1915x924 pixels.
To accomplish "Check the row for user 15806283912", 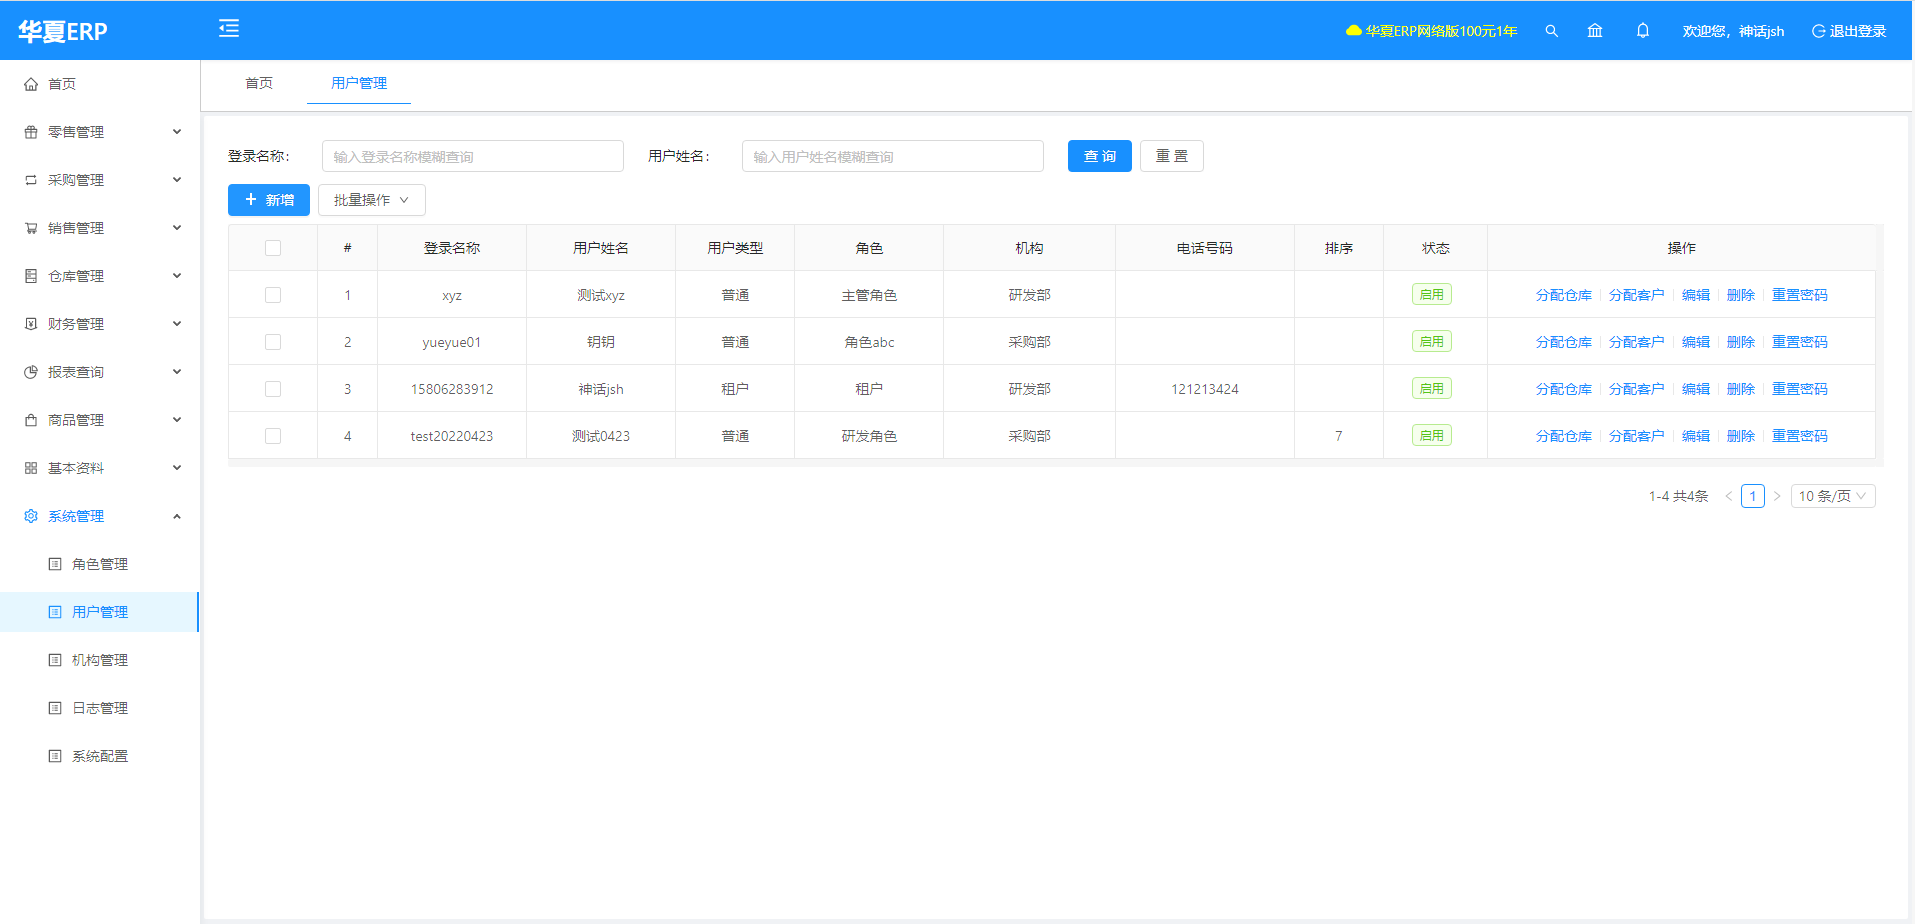I will pyautogui.click(x=273, y=389).
